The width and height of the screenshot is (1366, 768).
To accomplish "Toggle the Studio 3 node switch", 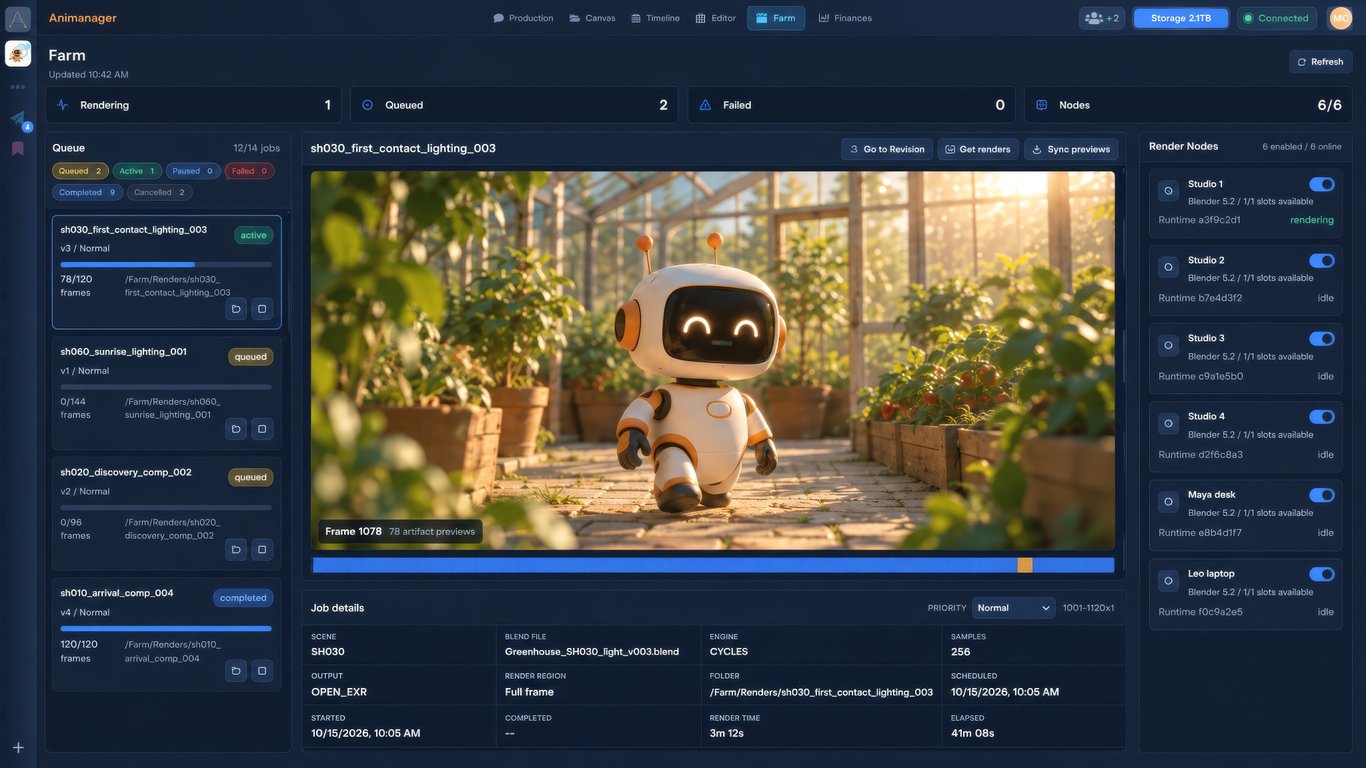I will (1322, 338).
